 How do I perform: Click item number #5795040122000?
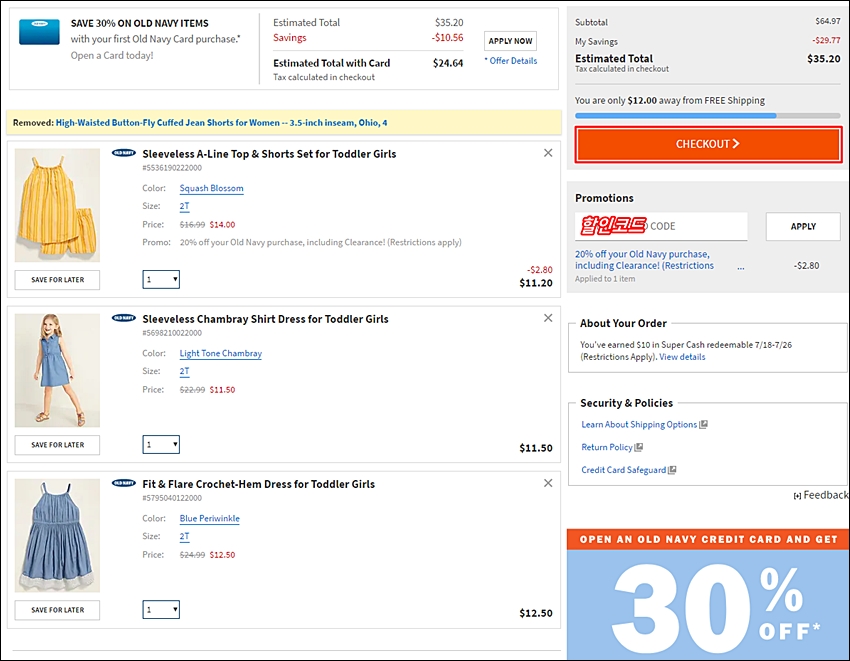[172, 498]
